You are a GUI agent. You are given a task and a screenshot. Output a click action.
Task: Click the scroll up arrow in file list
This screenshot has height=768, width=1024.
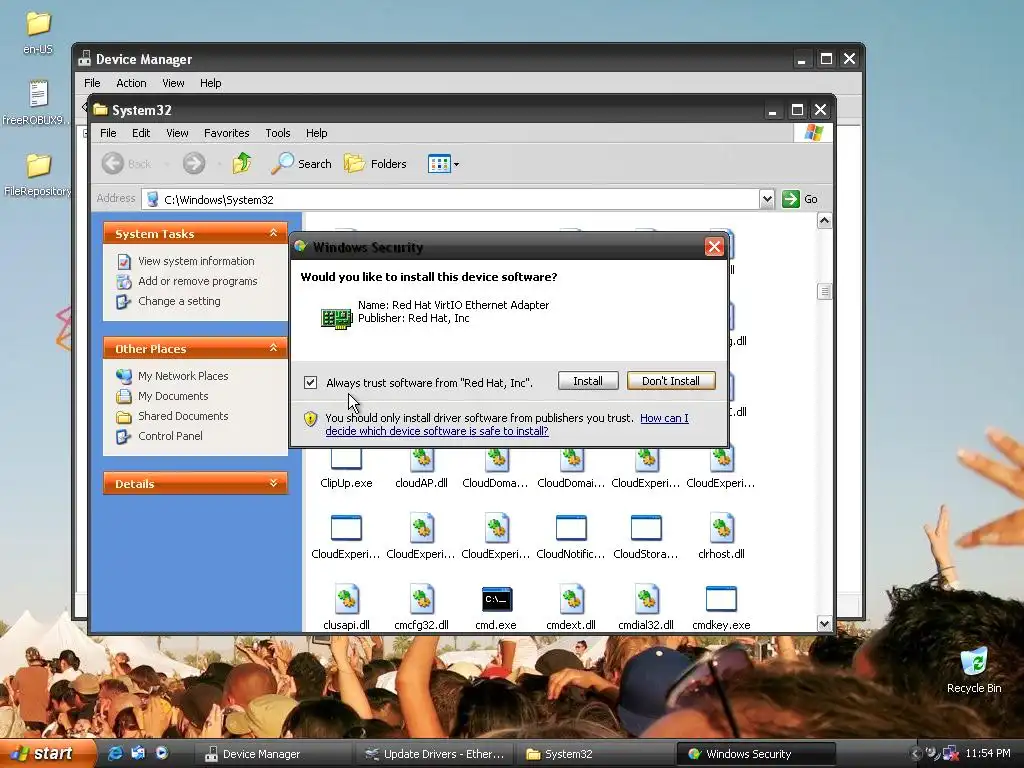click(x=824, y=221)
